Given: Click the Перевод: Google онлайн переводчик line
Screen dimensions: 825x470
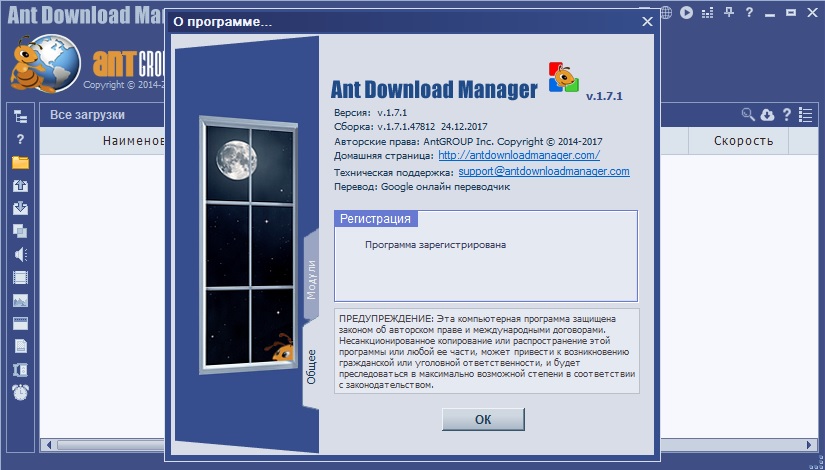Looking at the screenshot, I should (422, 187).
